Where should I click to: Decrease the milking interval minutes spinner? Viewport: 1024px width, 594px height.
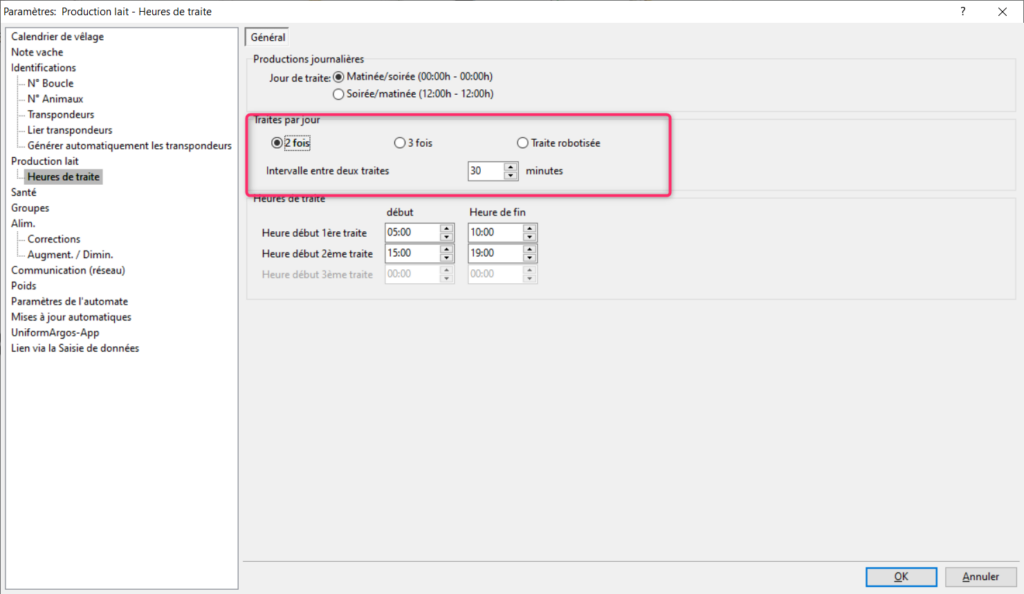point(511,176)
